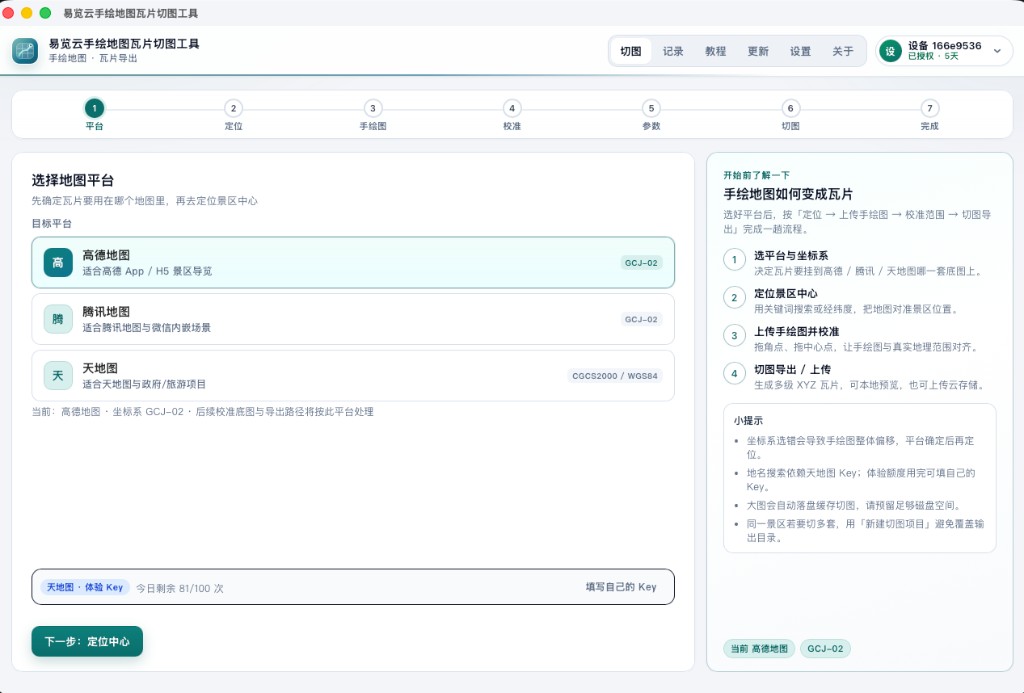Click CGCS2000 / WGS84 badge on 天地图 card
The height and width of the screenshot is (693, 1024).
(615, 376)
